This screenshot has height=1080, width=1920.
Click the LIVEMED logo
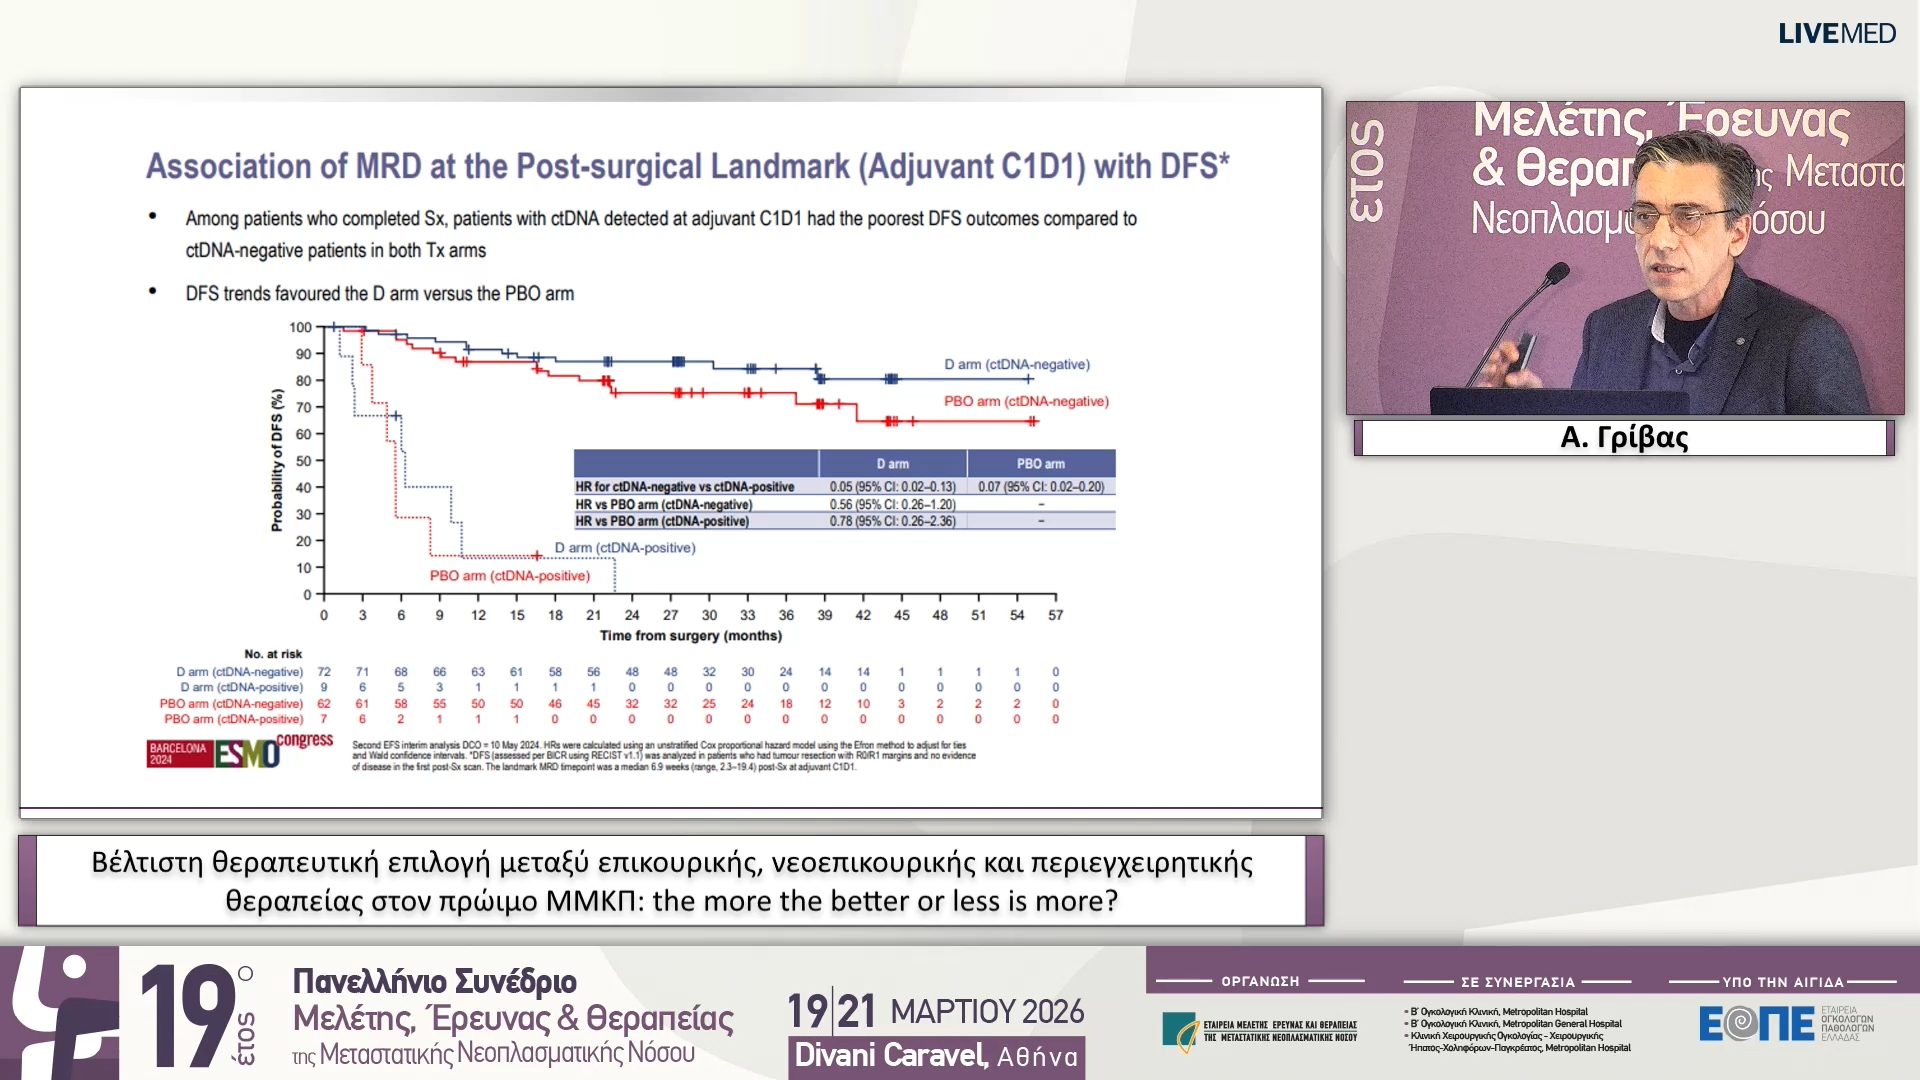(x=1836, y=33)
